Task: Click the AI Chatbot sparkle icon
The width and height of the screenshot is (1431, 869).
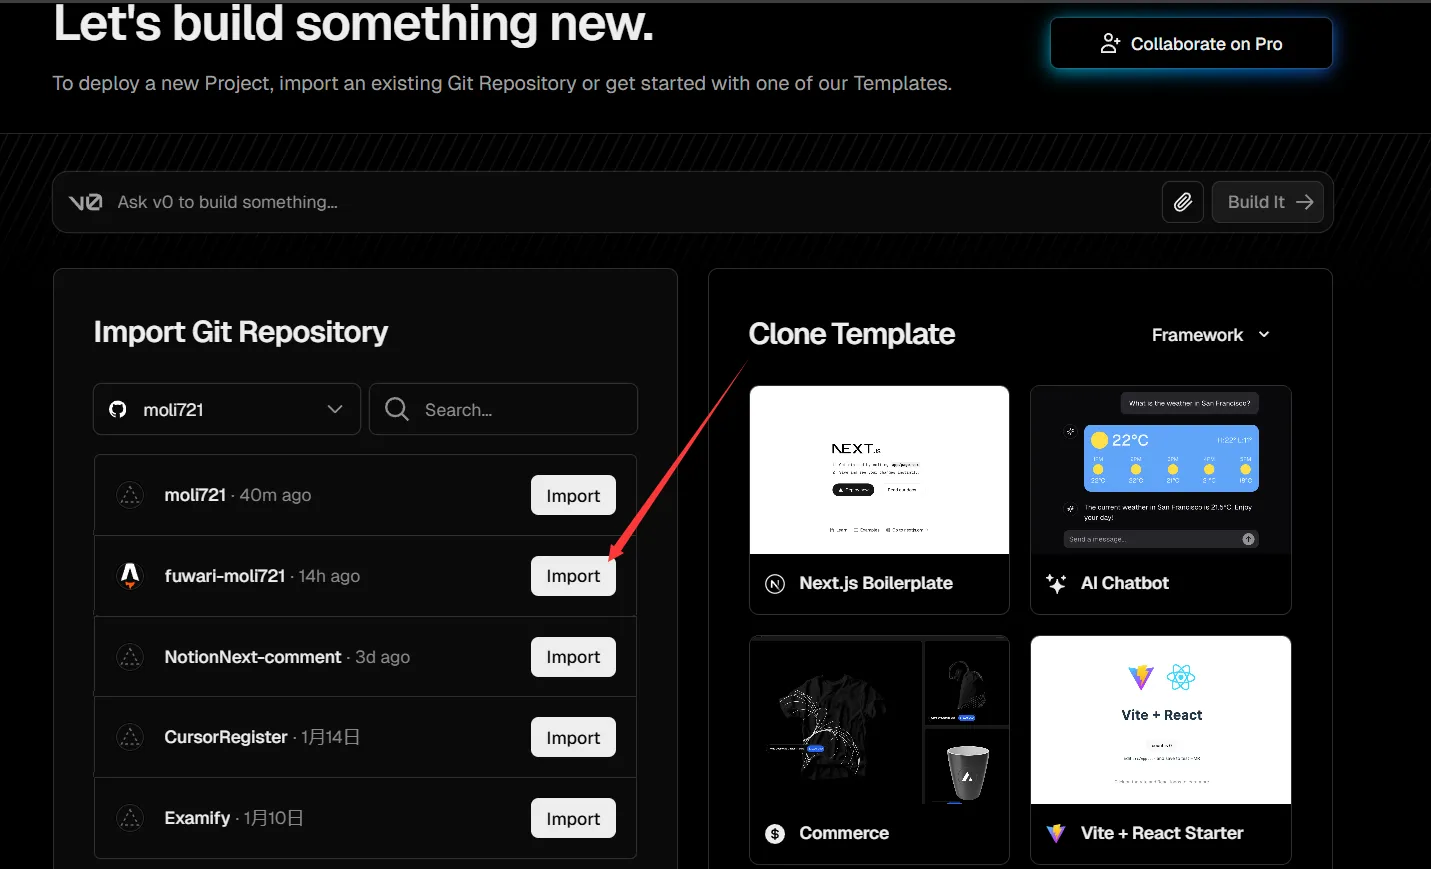Action: (1056, 584)
